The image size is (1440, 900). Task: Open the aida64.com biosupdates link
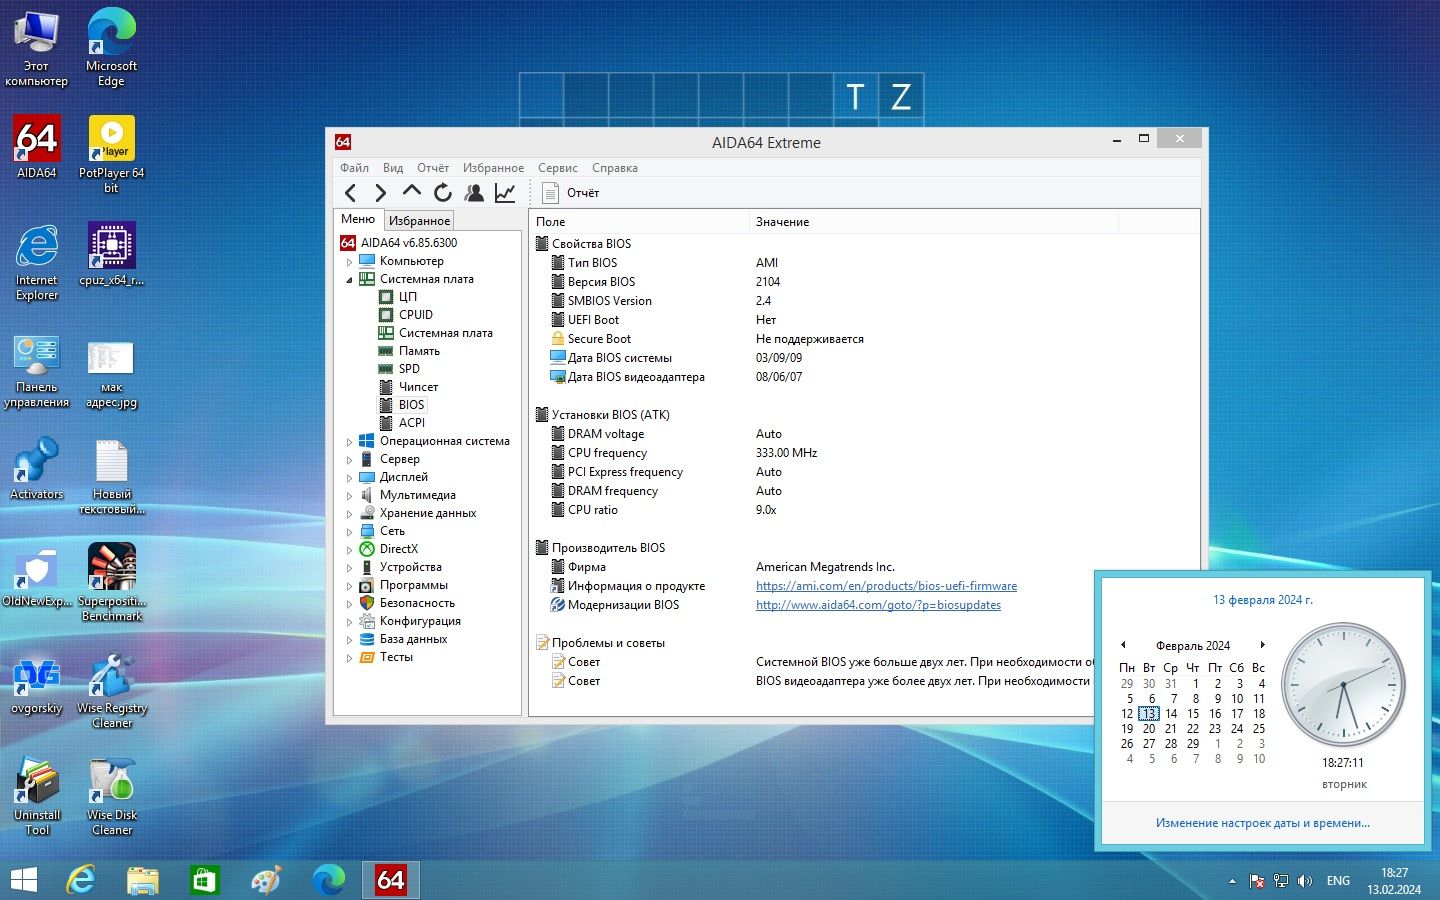pyautogui.click(x=878, y=605)
